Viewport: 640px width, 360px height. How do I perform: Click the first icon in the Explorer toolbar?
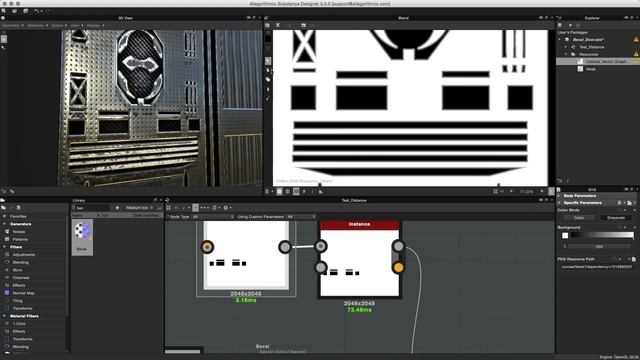(x=560, y=25)
